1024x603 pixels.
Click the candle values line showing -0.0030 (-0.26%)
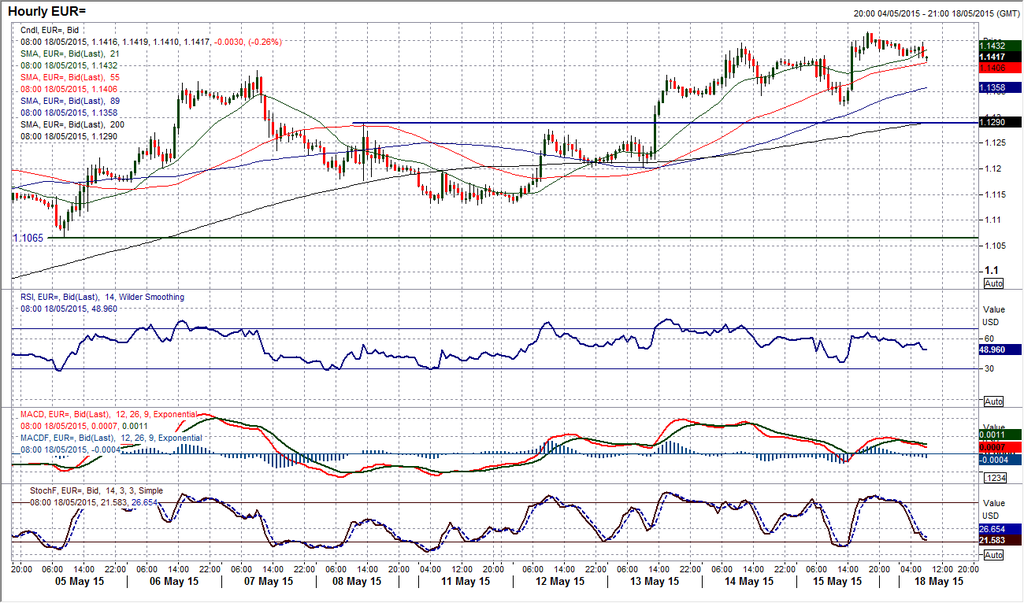(151, 42)
